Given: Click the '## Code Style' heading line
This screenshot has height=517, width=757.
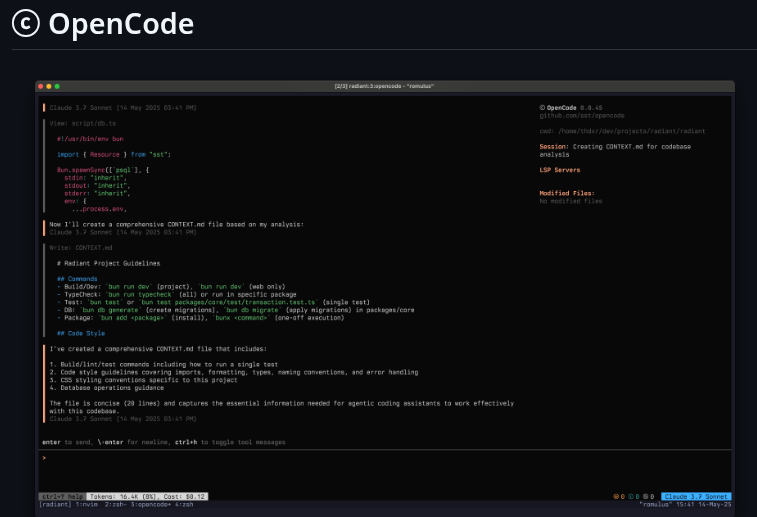Looking at the screenshot, I should tap(81, 333).
